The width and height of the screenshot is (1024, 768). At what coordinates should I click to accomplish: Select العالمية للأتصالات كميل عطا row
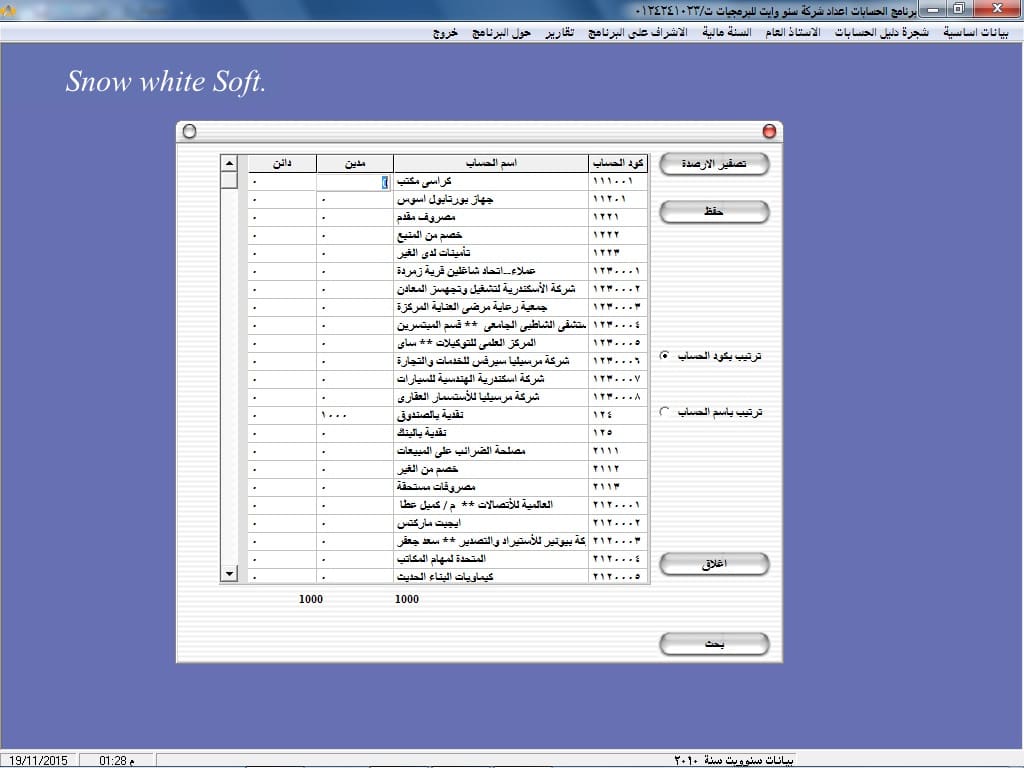point(449,505)
